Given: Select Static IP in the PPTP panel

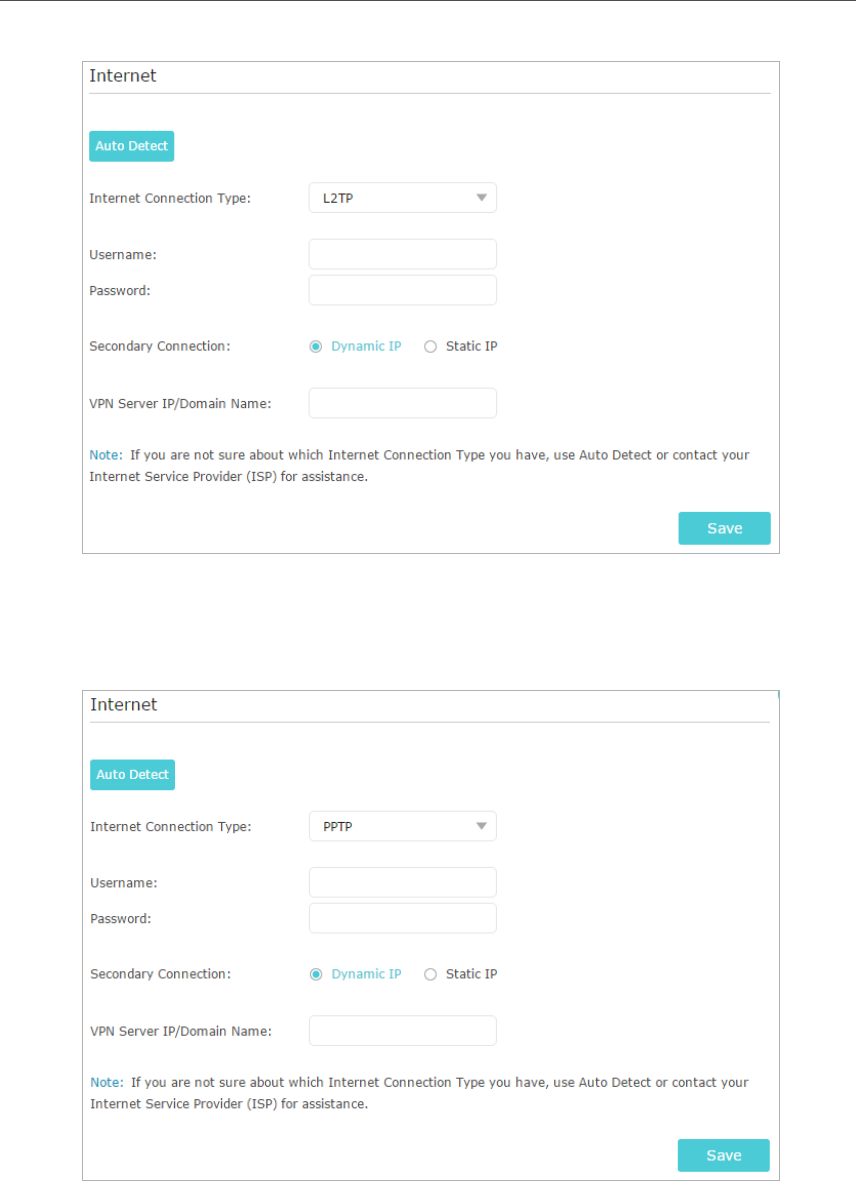Looking at the screenshot, I should (431, 974).
